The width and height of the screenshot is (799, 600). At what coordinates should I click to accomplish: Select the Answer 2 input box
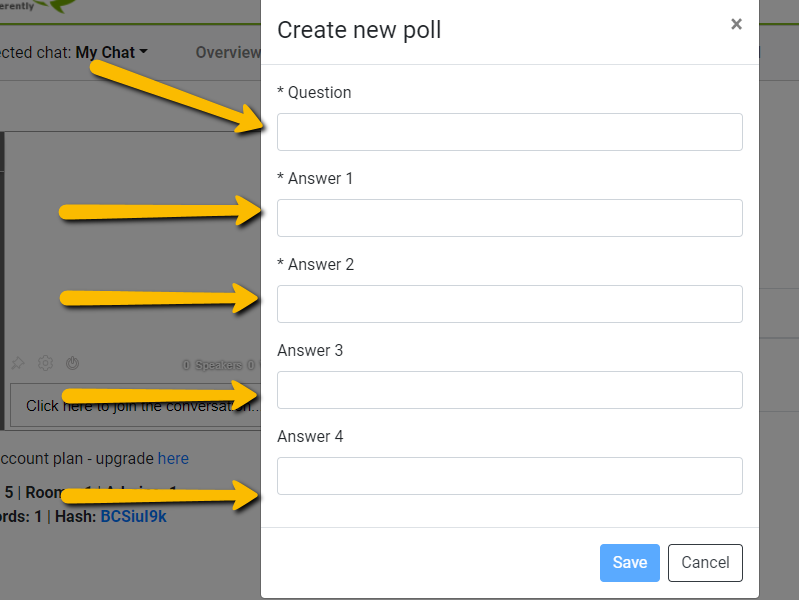509,304
